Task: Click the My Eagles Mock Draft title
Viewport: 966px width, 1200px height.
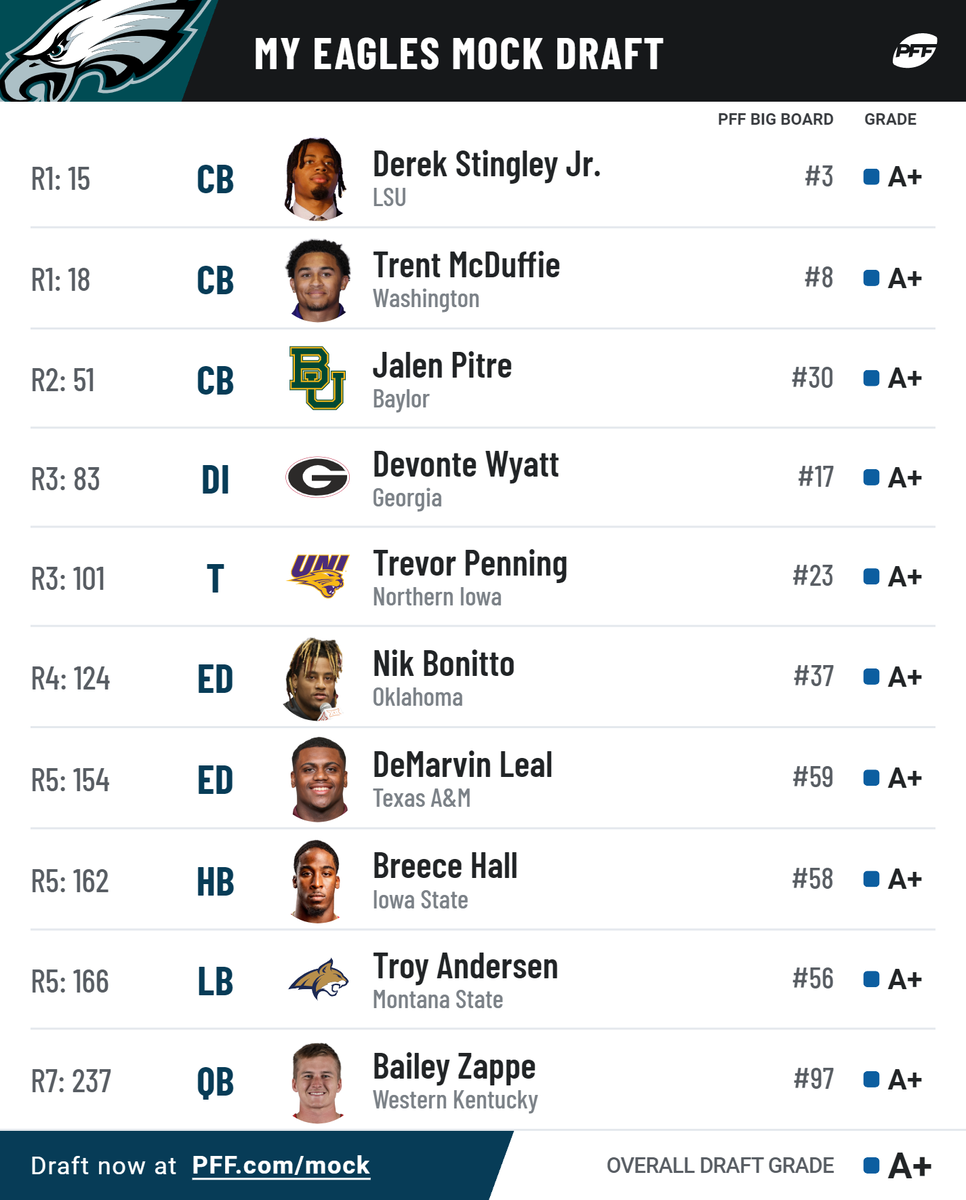Action: point(459,54)
